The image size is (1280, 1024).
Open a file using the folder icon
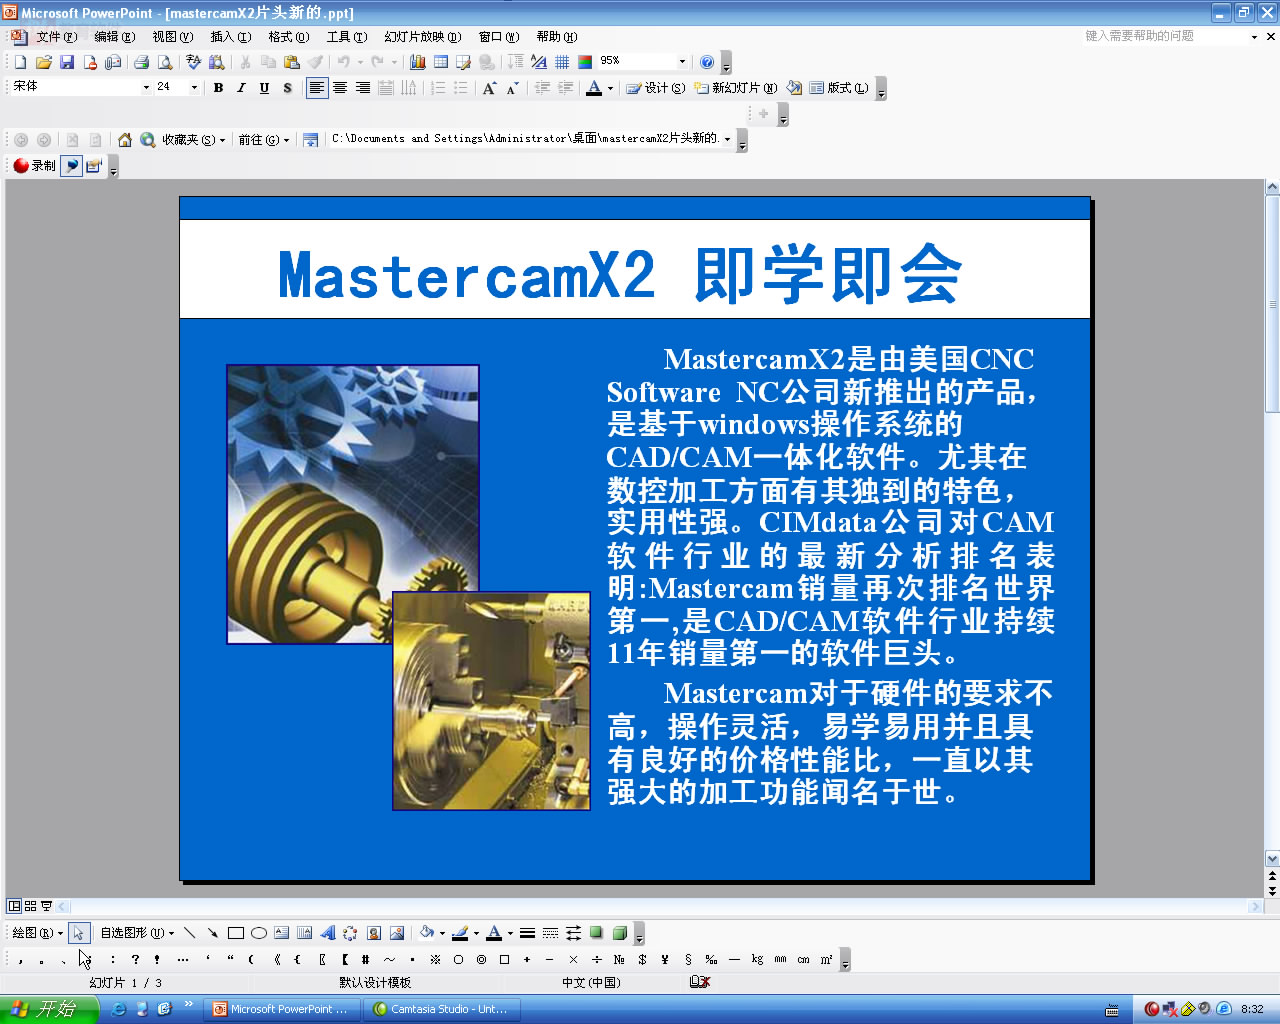(x=43, y=62)
